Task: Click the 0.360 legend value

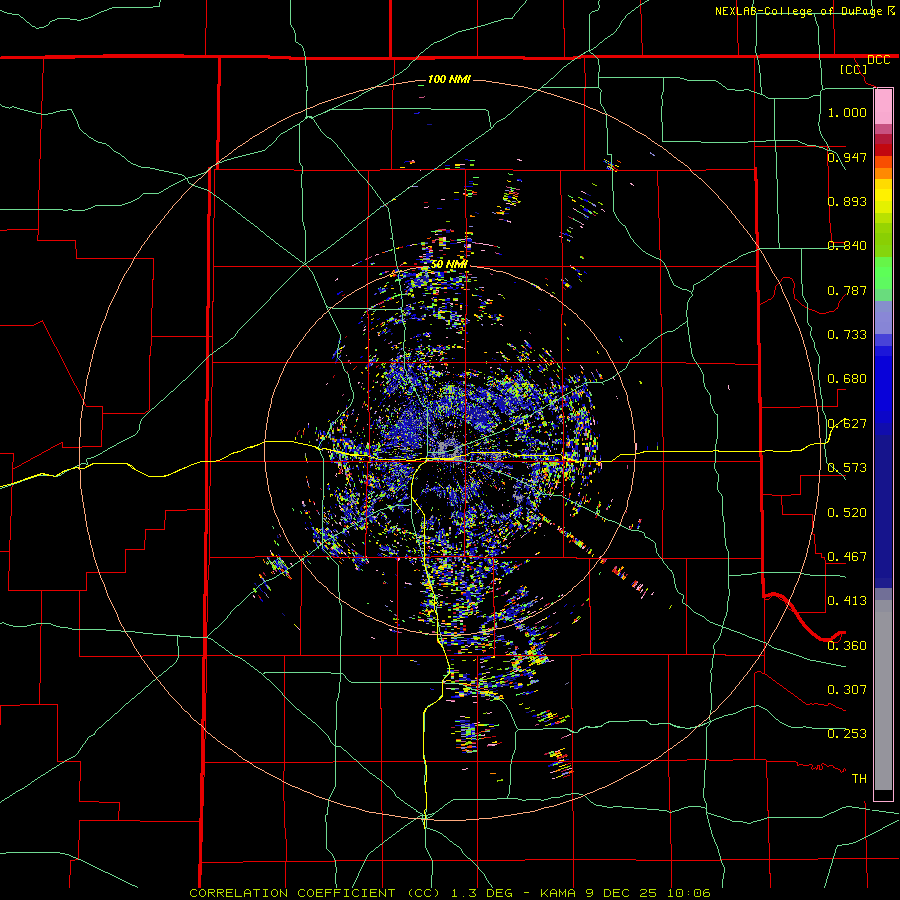Action: tap(847, 645)
